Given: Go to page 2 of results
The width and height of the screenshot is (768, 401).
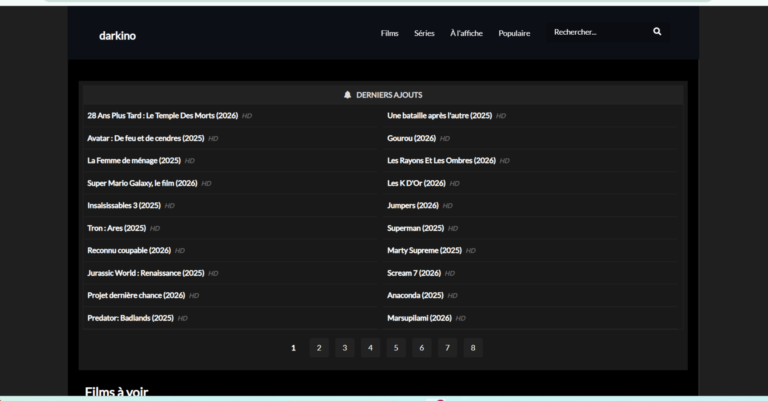Looking at the screenshot, I should click(x=318, y=347).
